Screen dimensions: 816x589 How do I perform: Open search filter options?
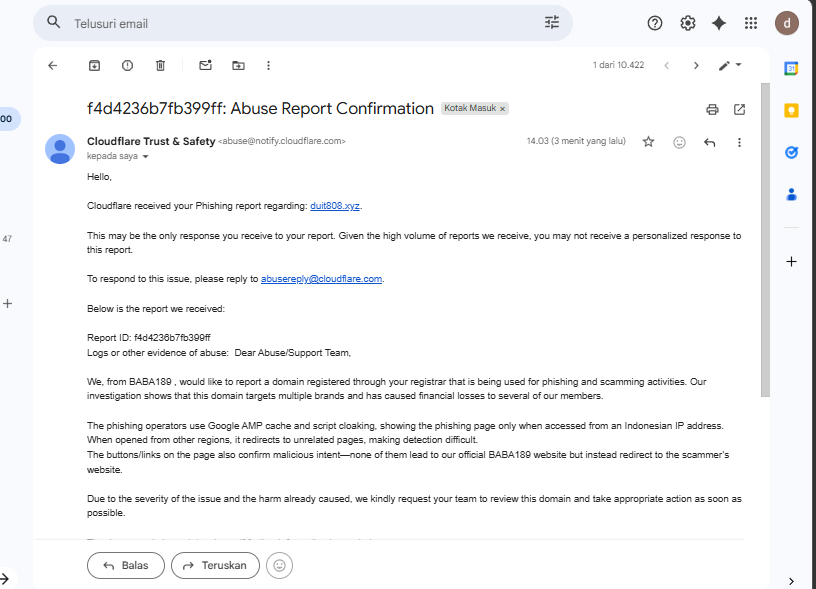click(x=552, y=22)
